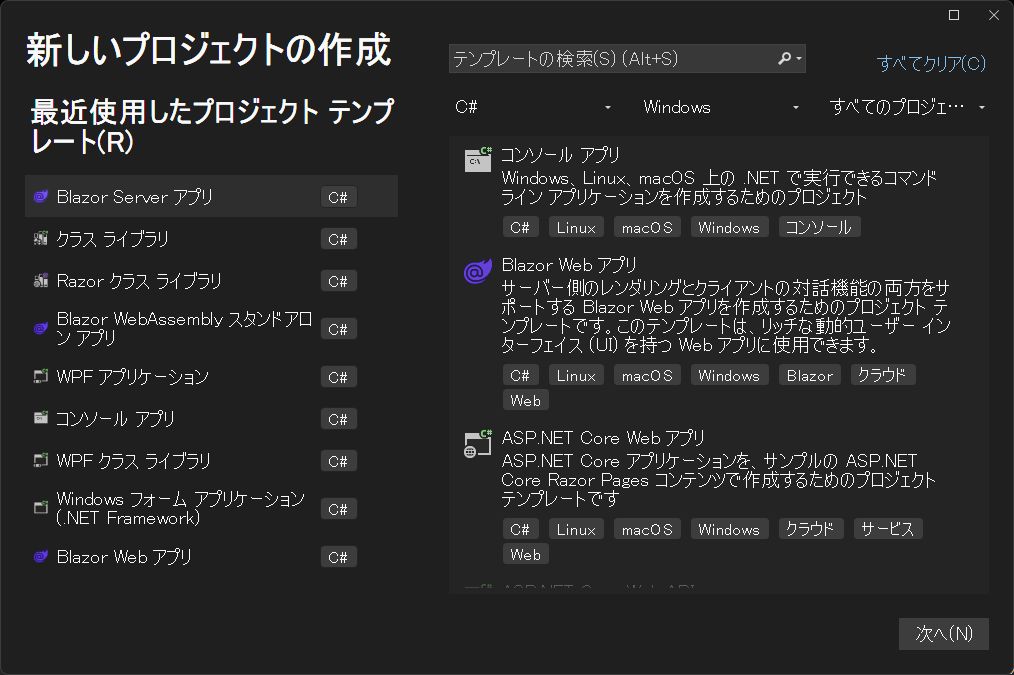The image size is (1014, 675).
Task: Click Windows tag under コンソール アプリ
Action: pyautogui.click(x=729, y=227)
